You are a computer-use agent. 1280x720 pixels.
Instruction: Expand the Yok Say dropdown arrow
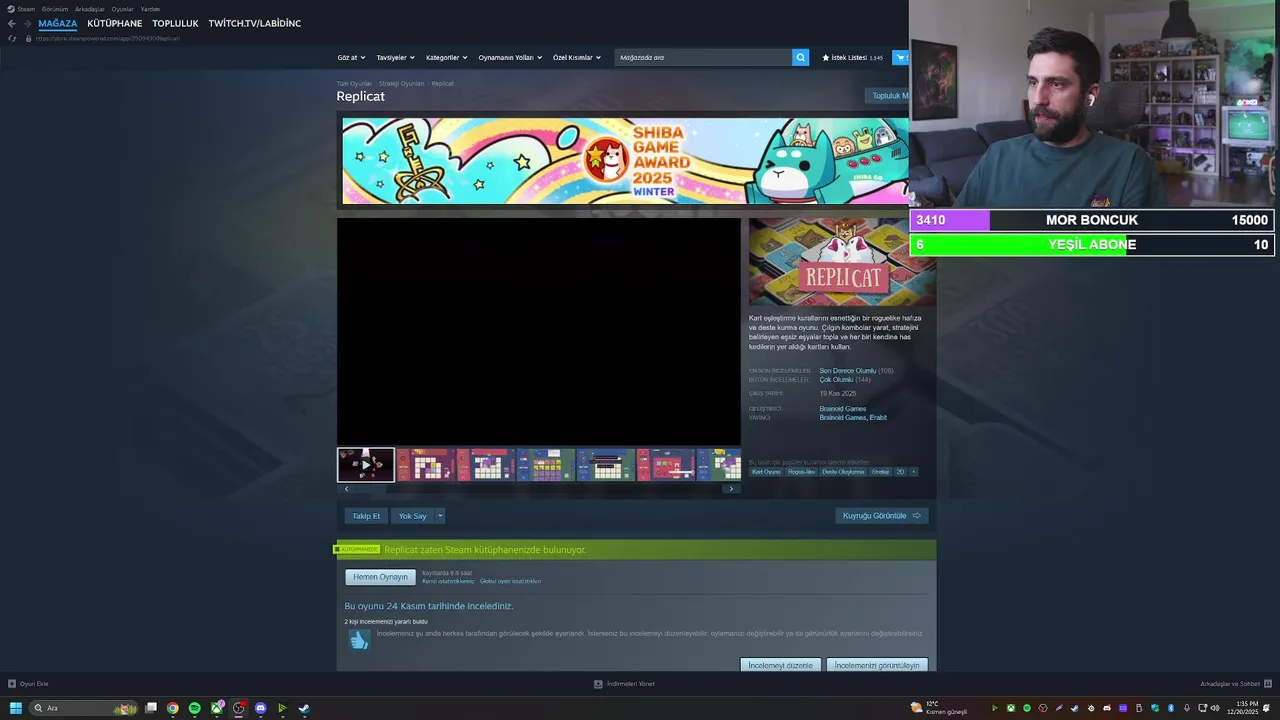tap(440, 516)
